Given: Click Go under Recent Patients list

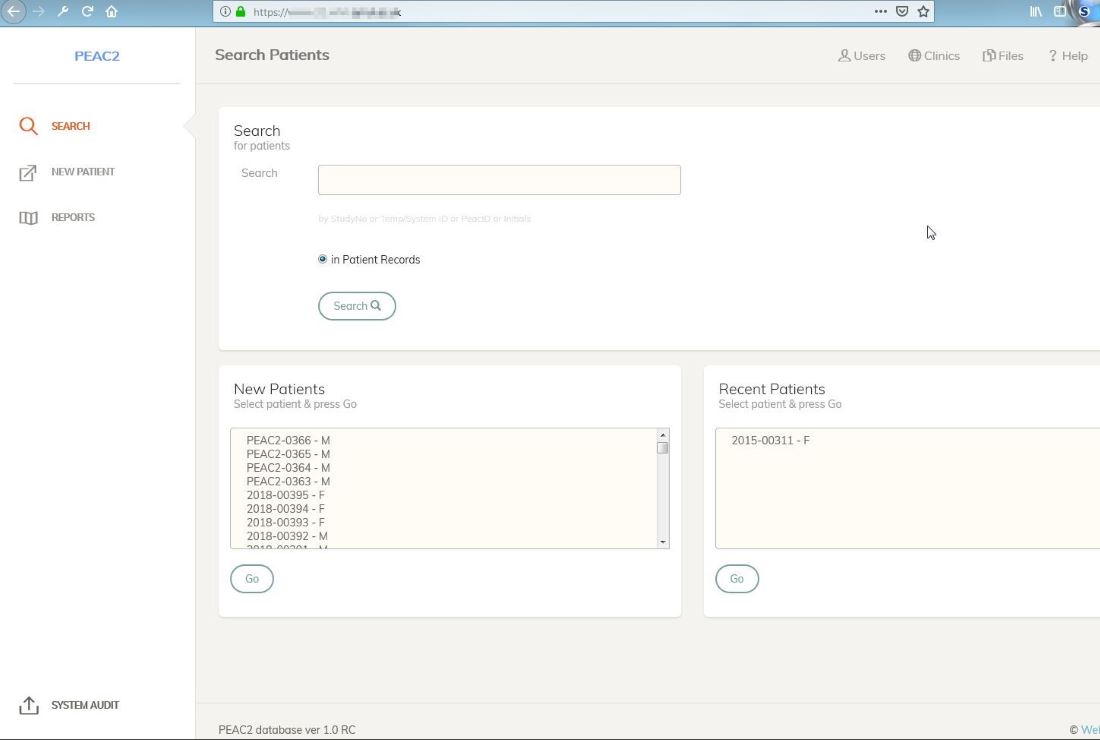Looking at the screenshot, I should 737,579.
